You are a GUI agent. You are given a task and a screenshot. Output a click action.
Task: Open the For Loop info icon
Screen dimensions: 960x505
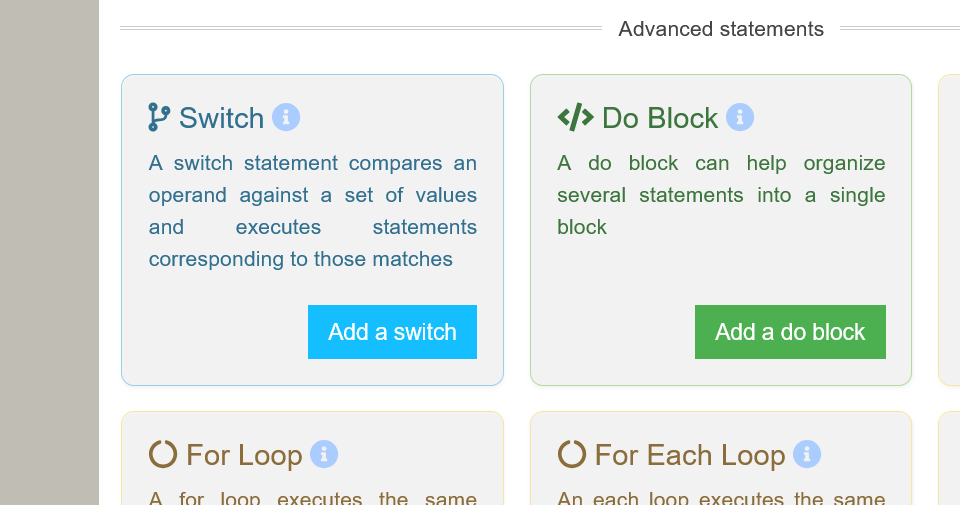pyautogui.click(x=324, y=455)
